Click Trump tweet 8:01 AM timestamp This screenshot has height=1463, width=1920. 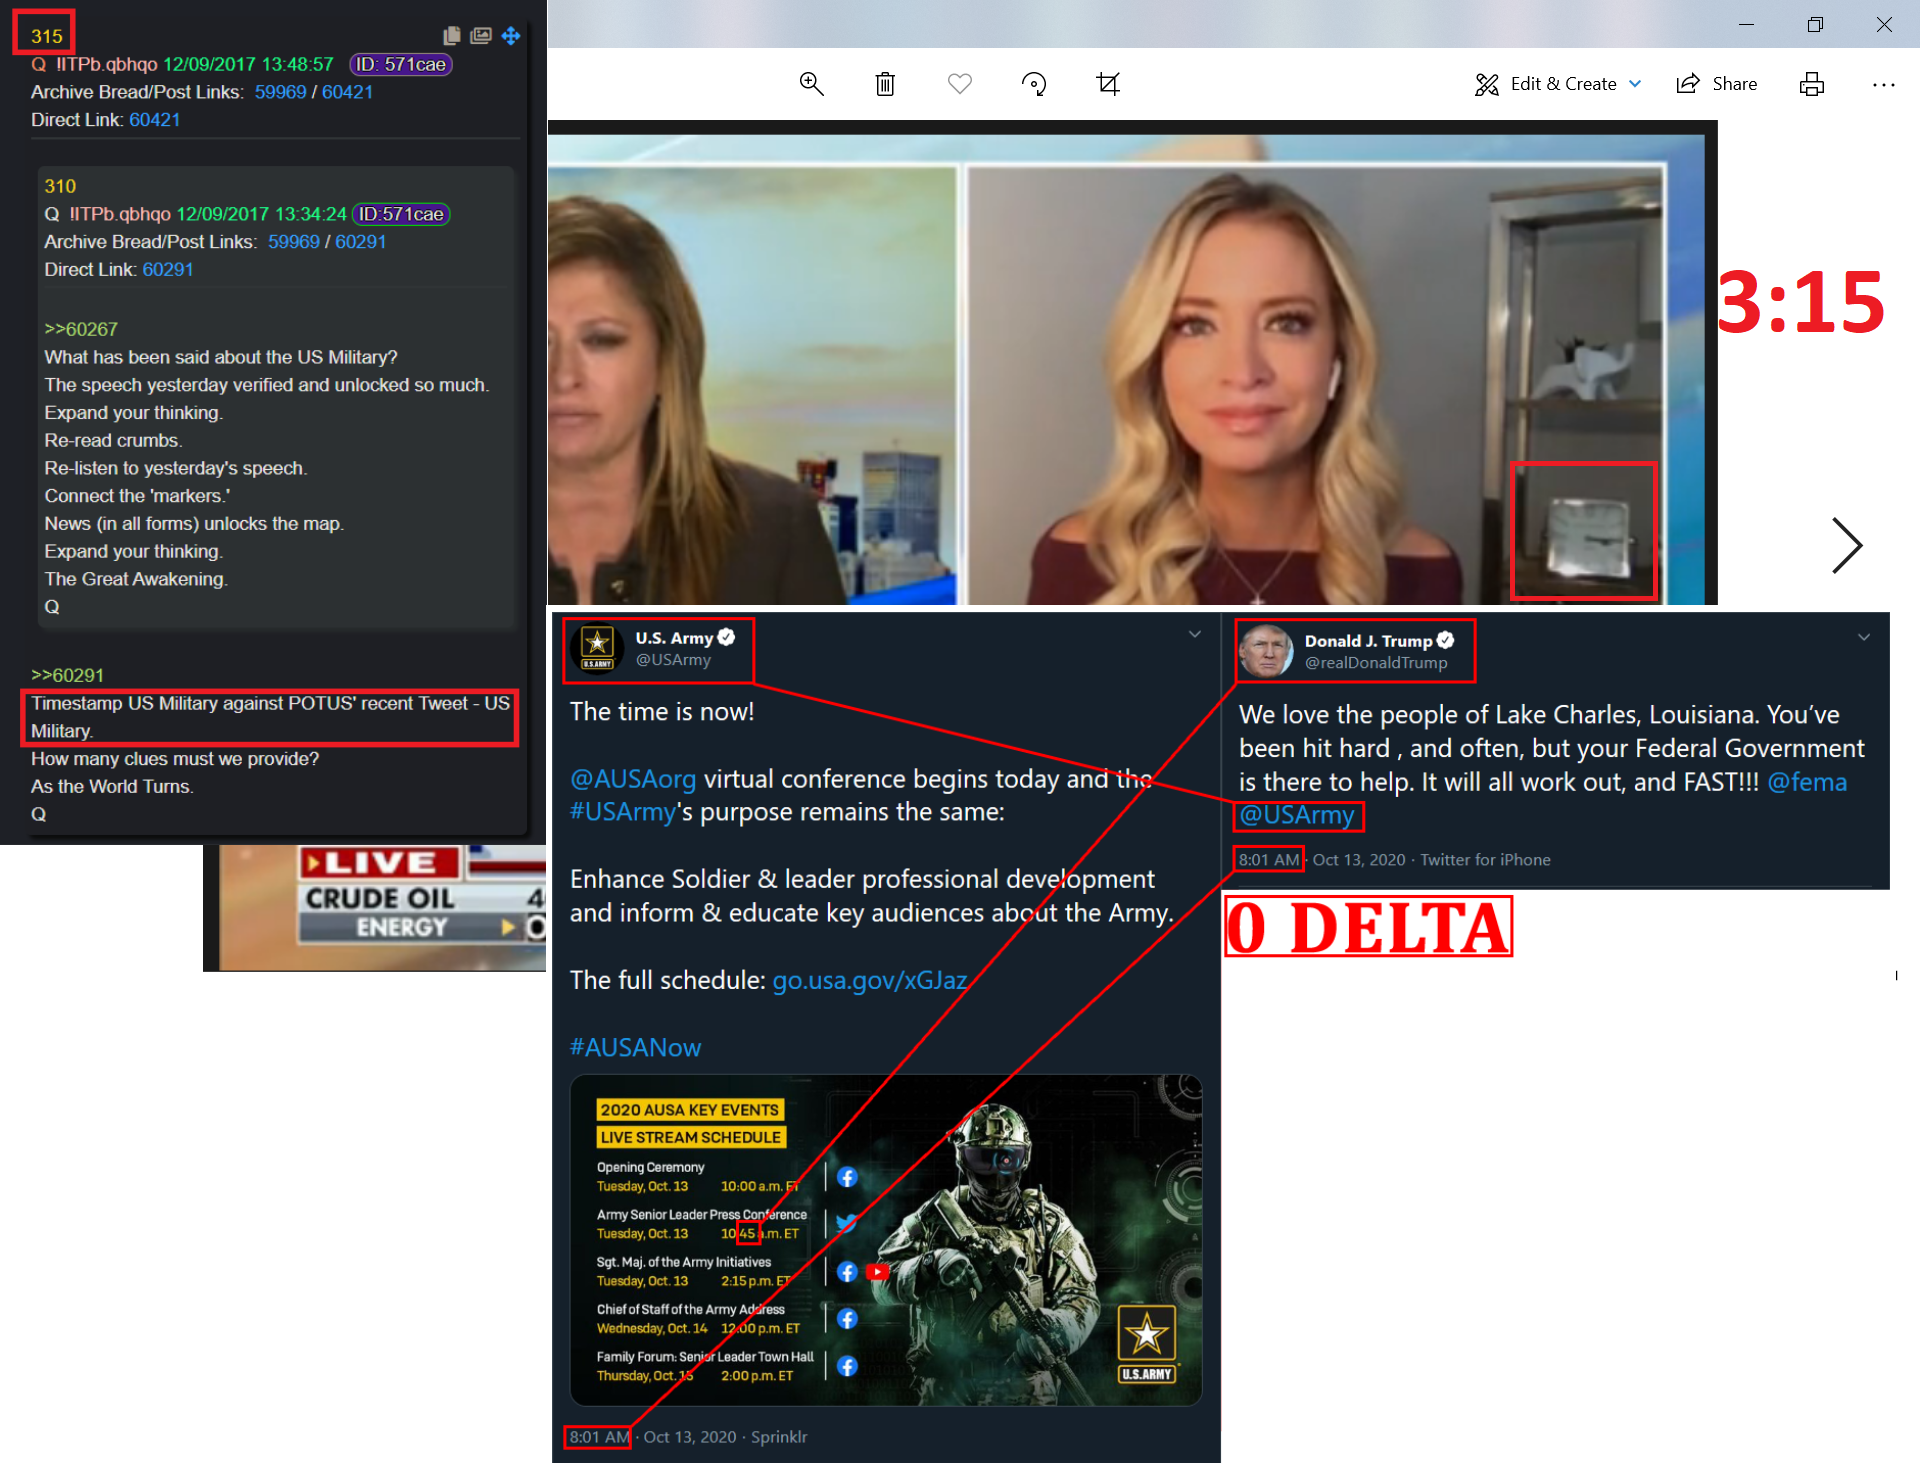click(x=1268, y=860)
